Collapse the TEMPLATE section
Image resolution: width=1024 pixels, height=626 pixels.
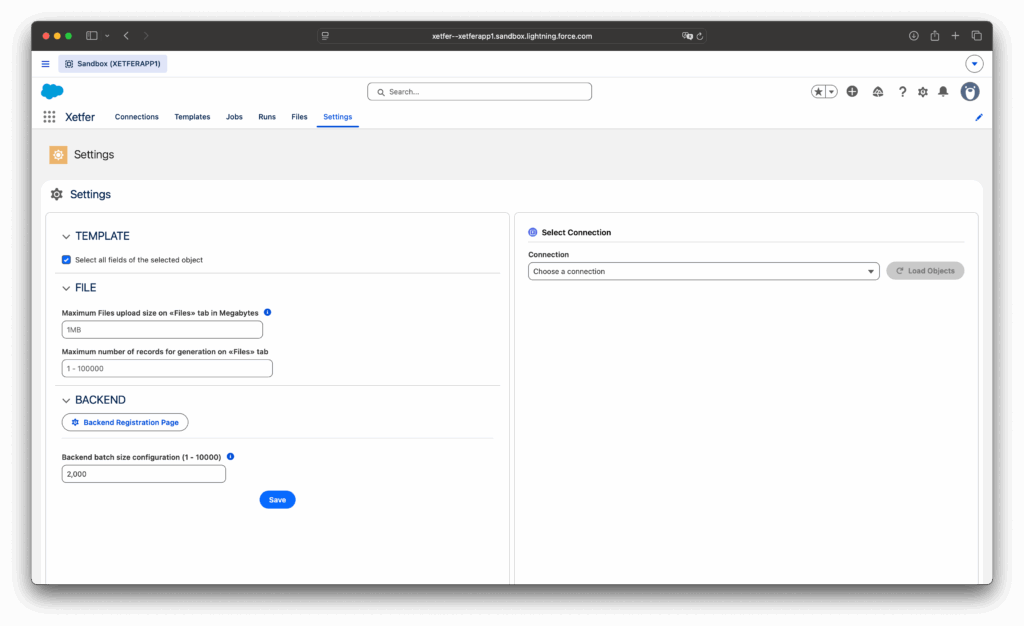click(66, 236)
